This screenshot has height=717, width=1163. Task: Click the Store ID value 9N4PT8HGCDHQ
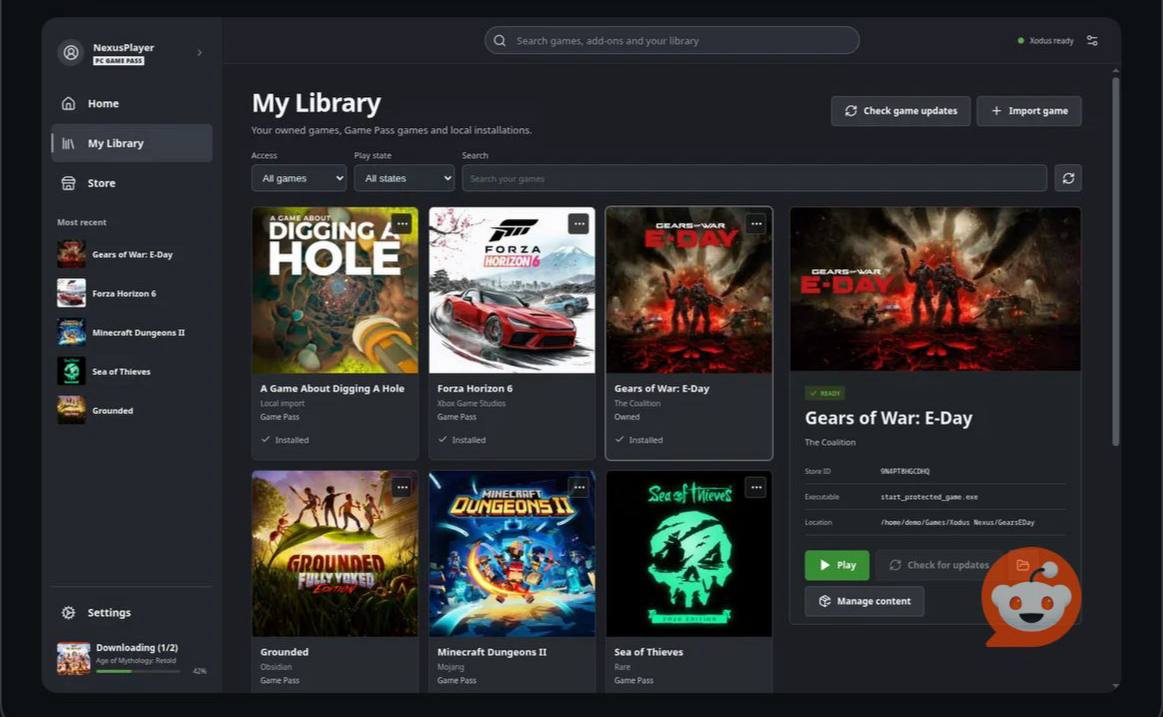pyautogui.click(x=905, y=472)
